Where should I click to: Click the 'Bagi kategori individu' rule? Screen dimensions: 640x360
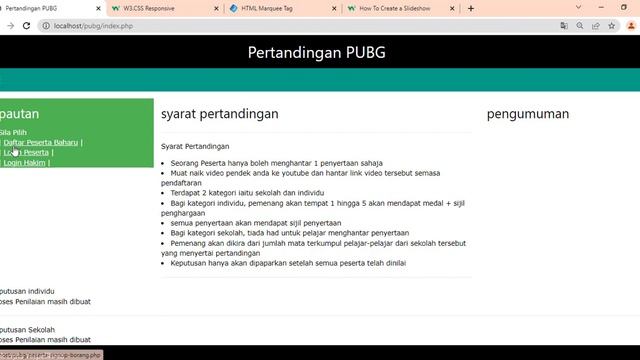coord(313,208)
